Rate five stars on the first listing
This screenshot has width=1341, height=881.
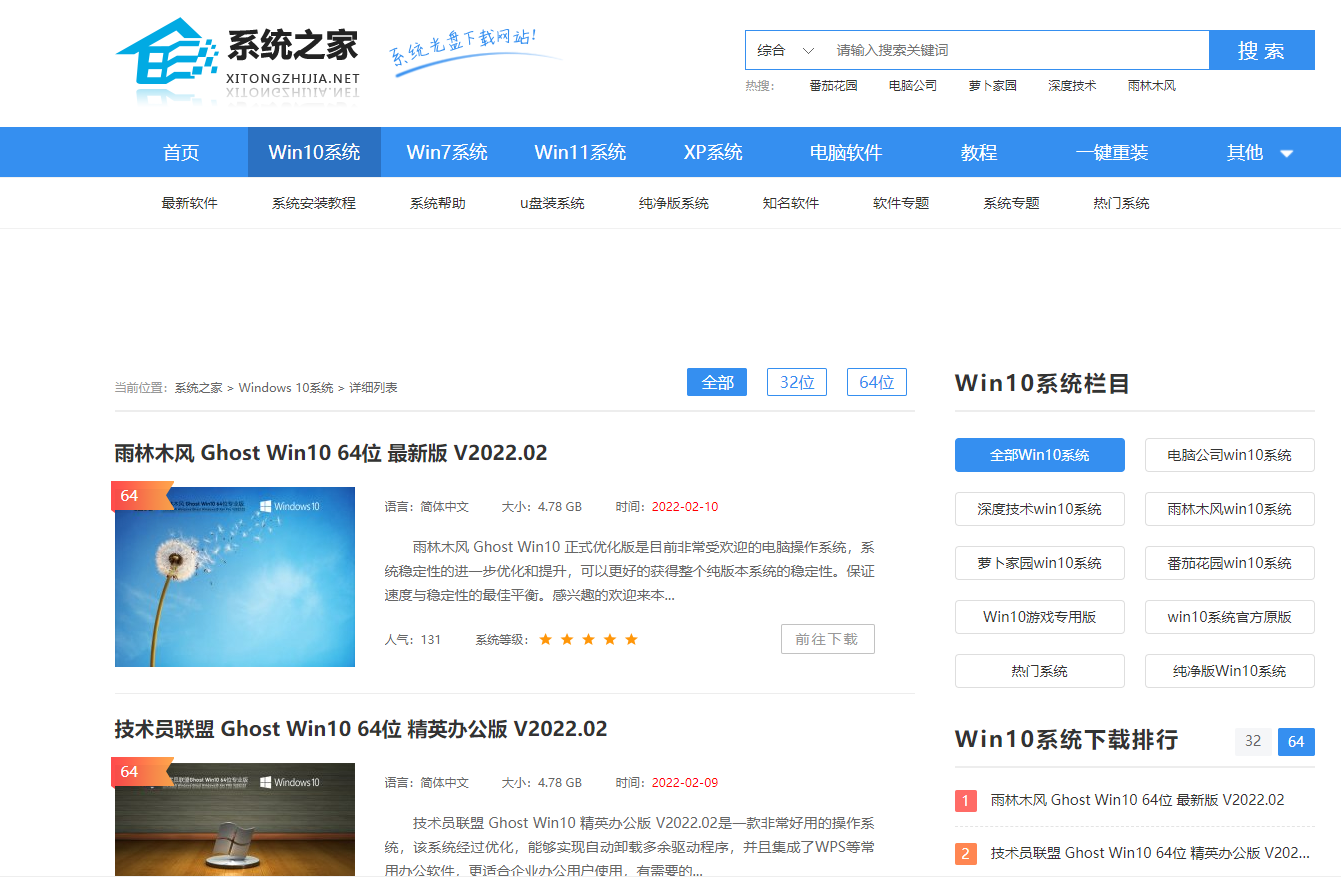[x=632, y=639]
